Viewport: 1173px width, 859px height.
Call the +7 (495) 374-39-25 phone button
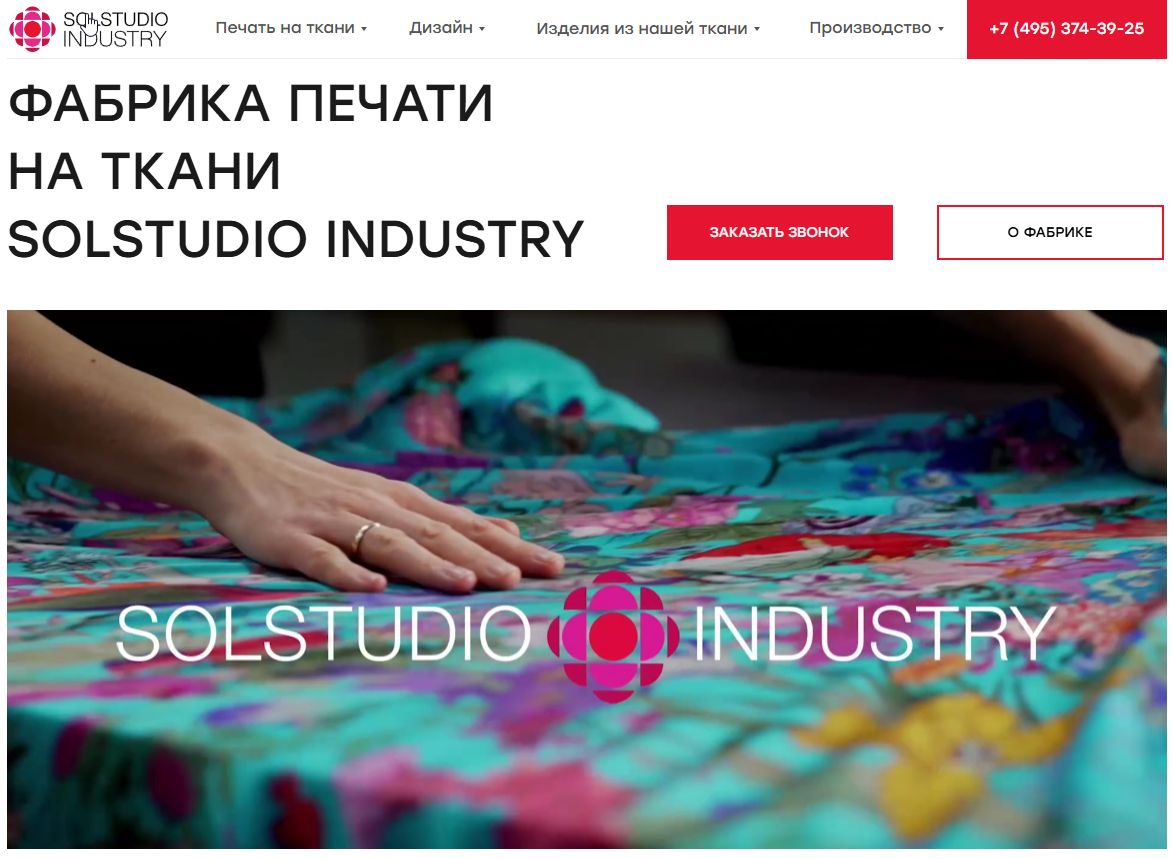coord(1067,29)
